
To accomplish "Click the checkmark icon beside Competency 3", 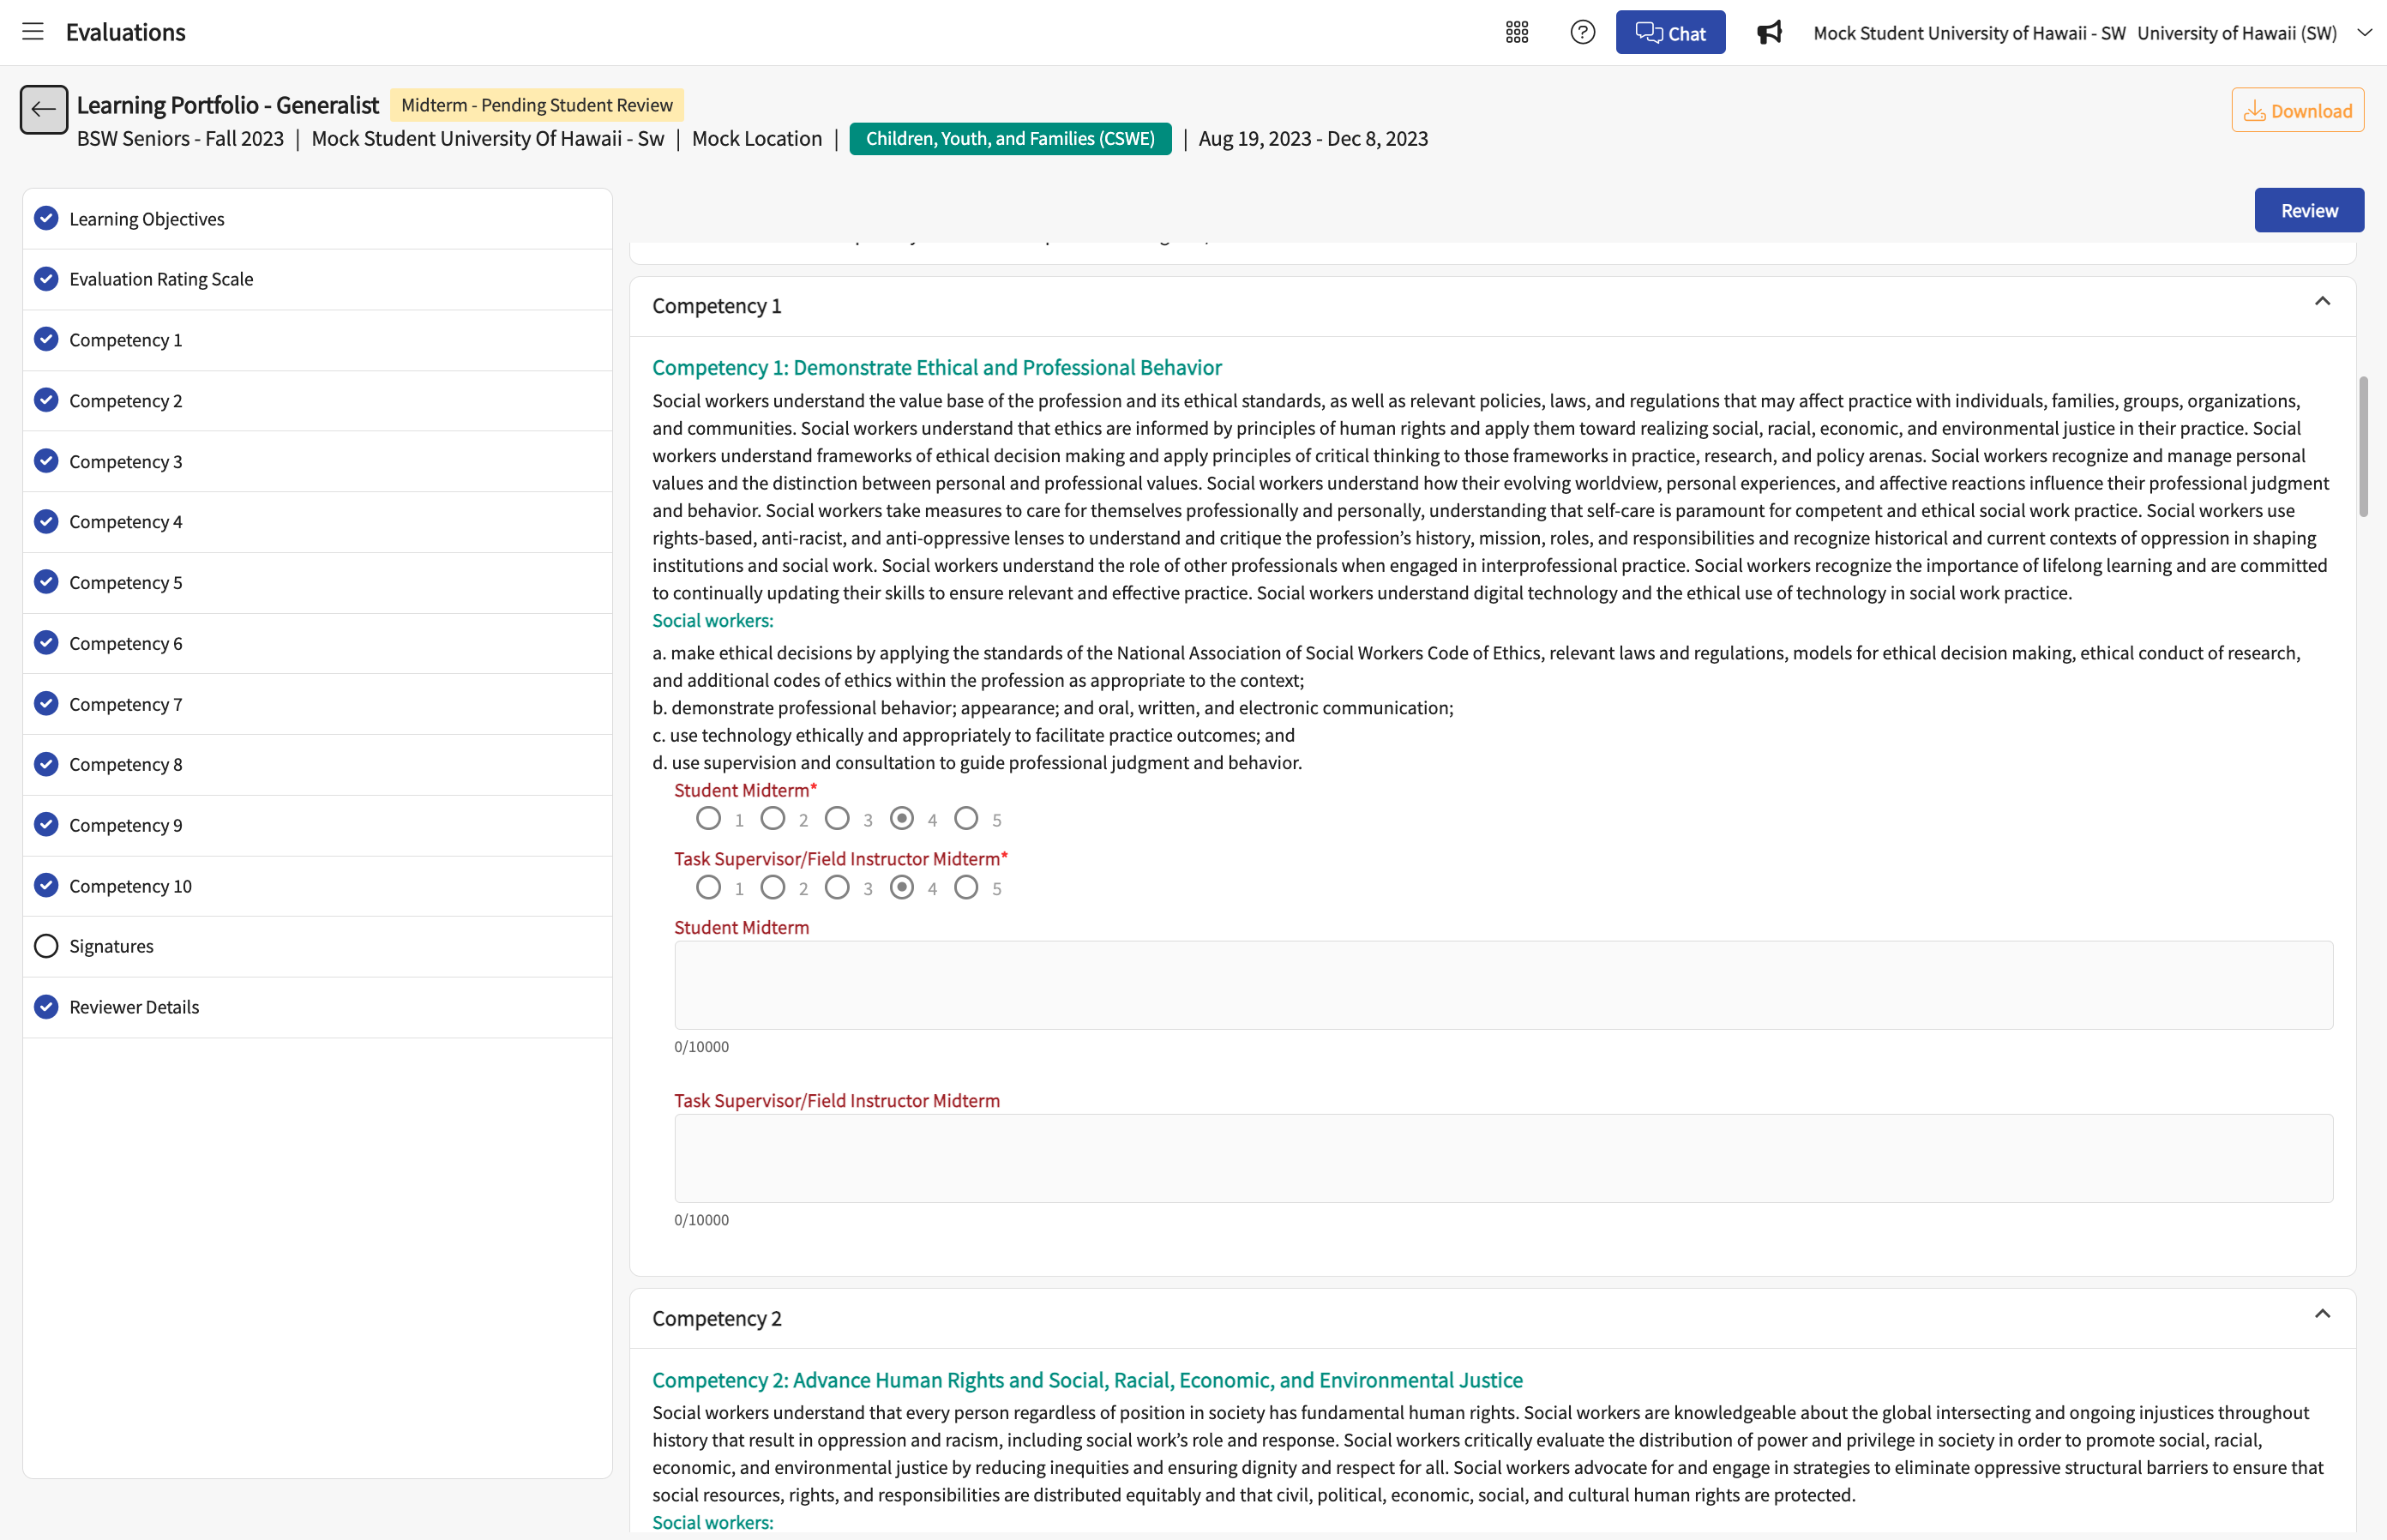I will pyautogui.click(x=46, y=461).
